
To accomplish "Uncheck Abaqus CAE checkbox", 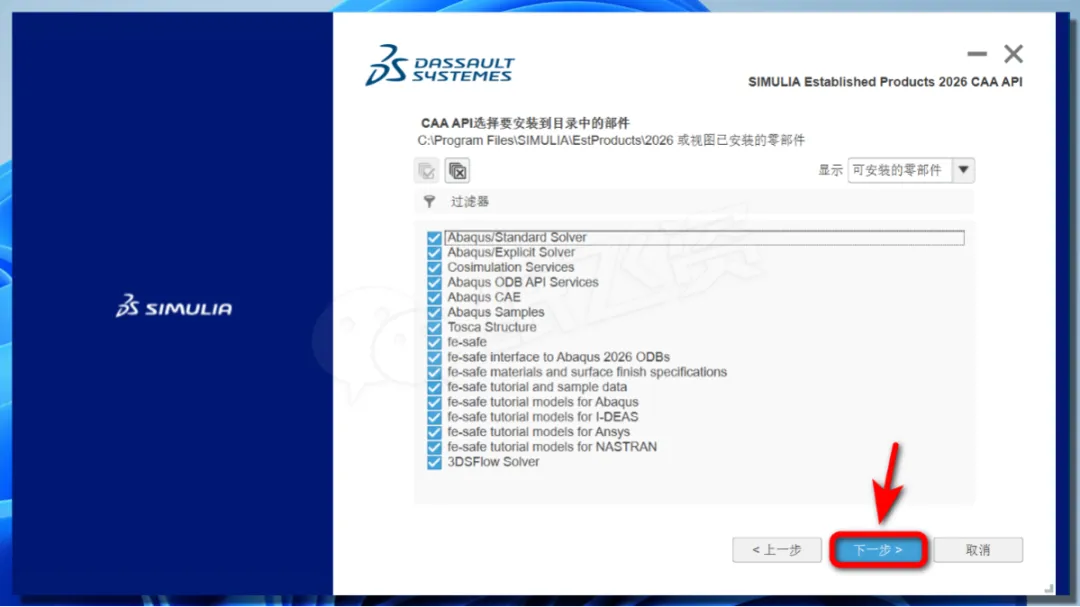I will [434, 298].
